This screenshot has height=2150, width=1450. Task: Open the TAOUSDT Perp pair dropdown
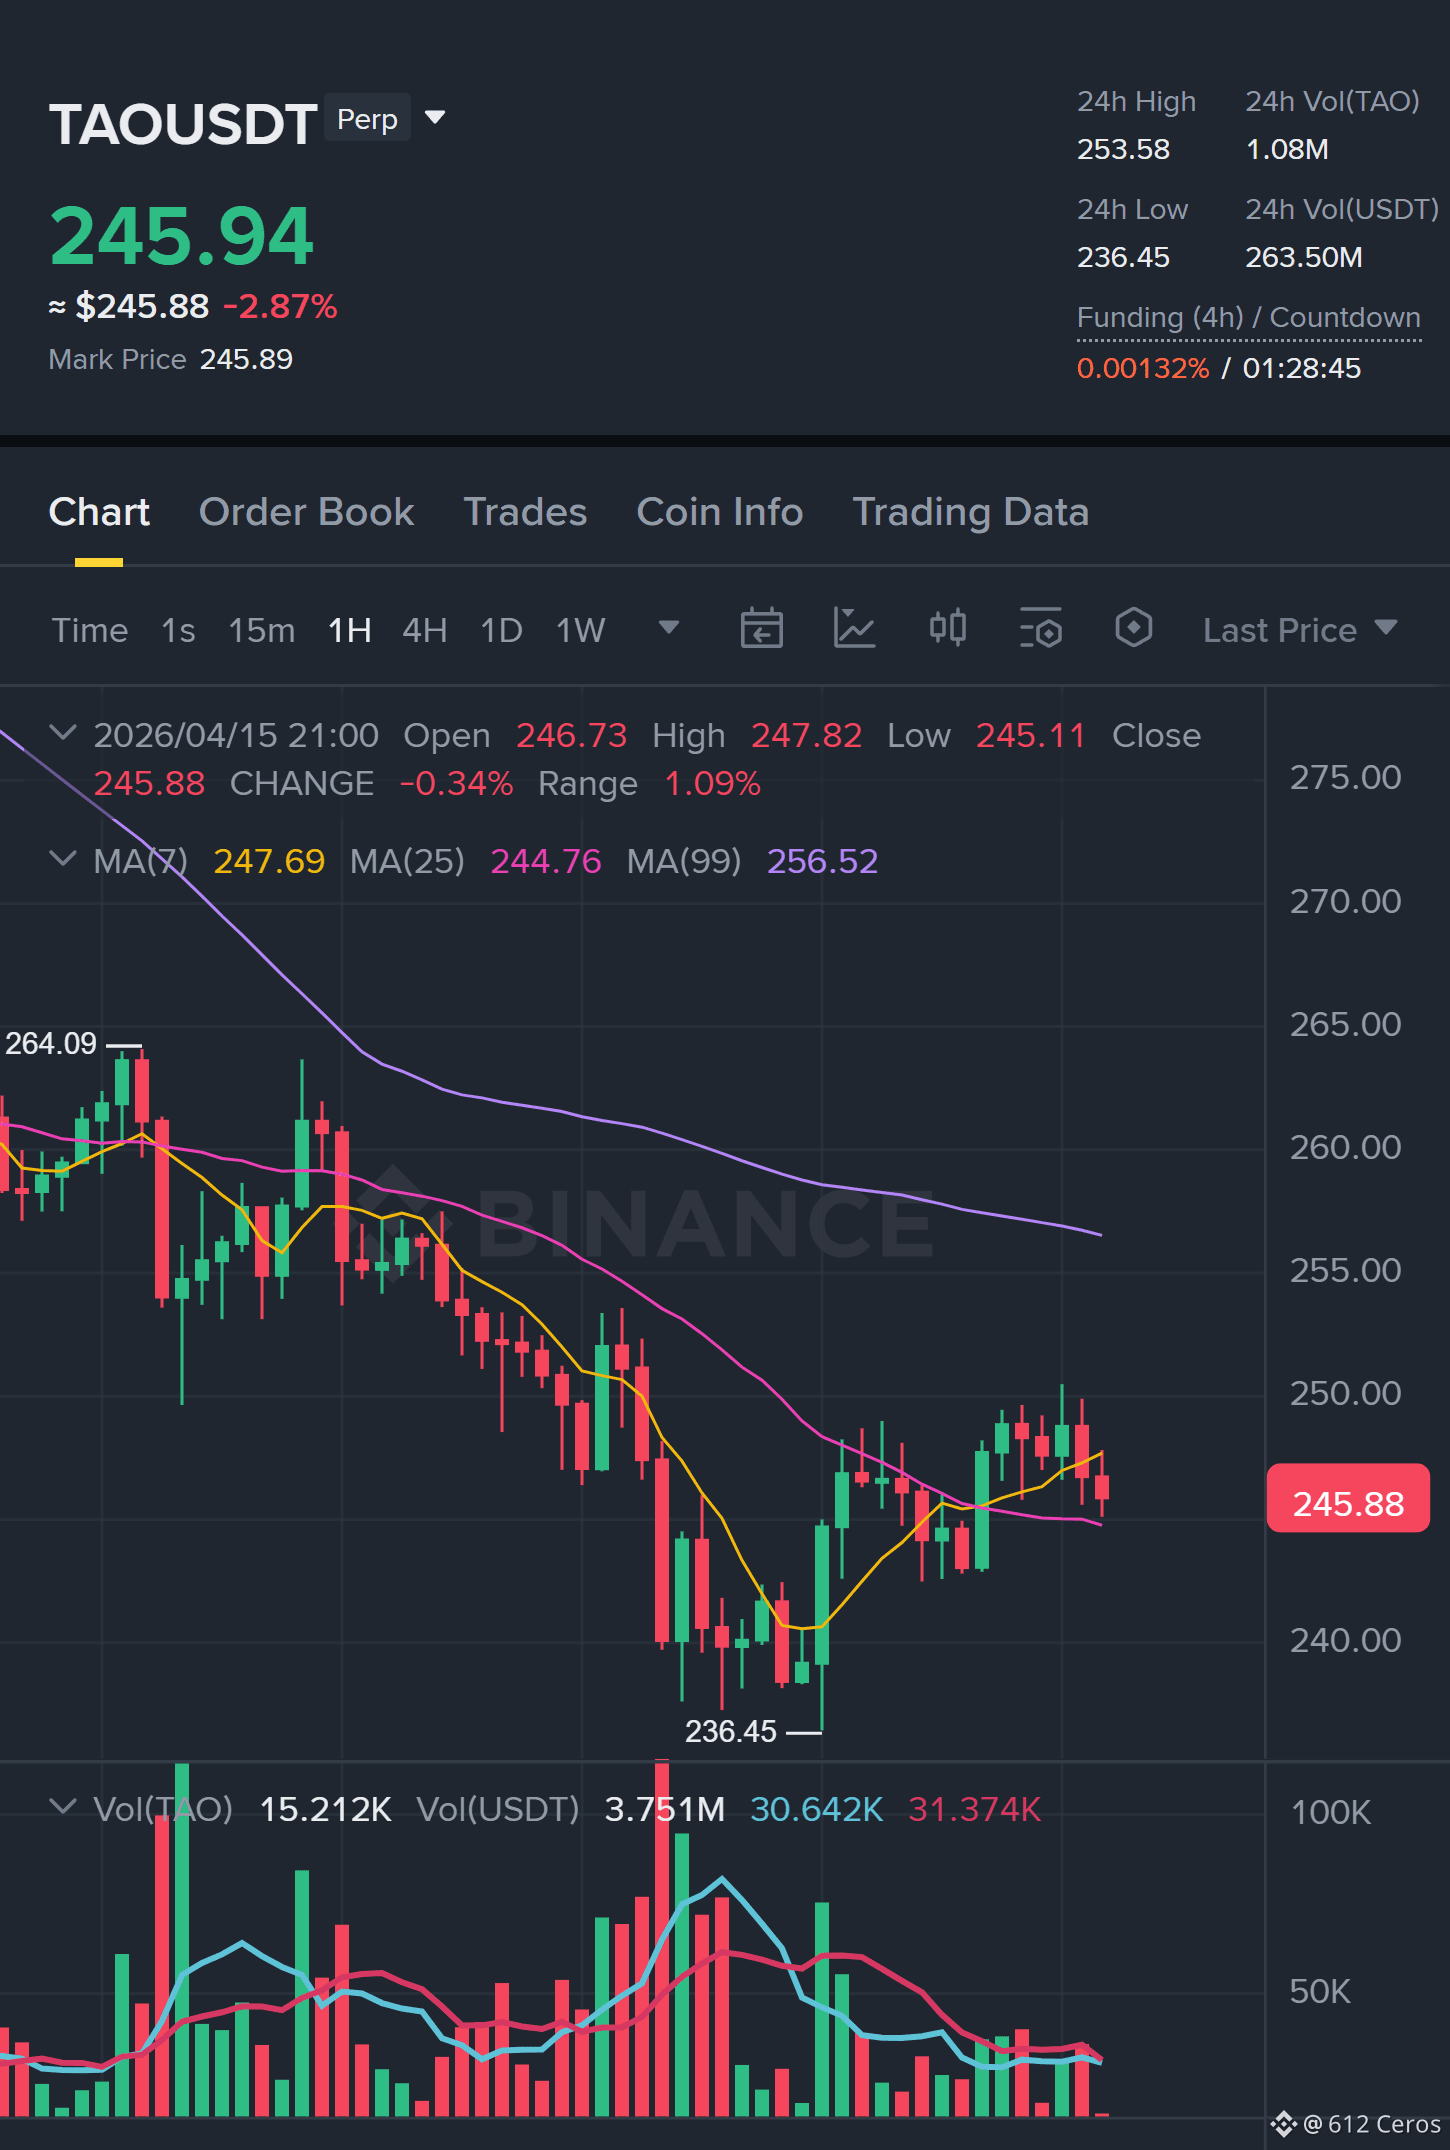tap(435, 118)
